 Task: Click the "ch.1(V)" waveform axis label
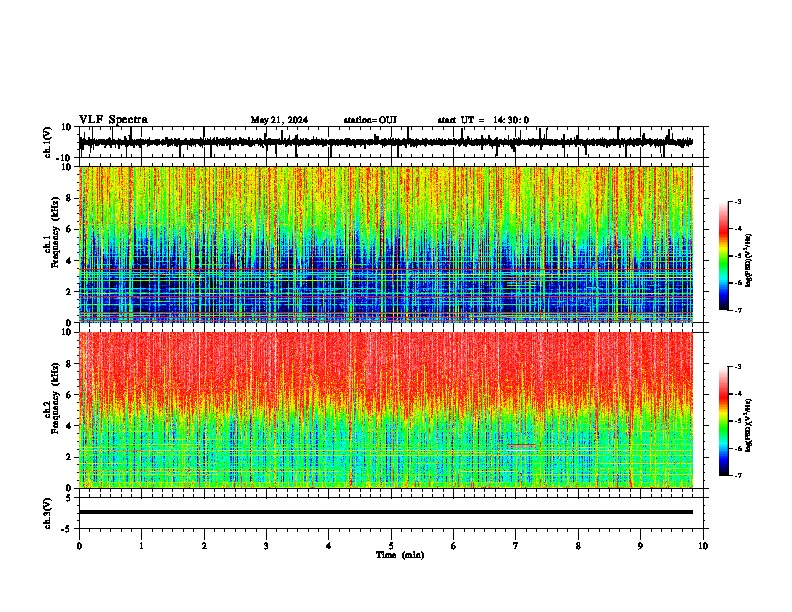point(48,142)
